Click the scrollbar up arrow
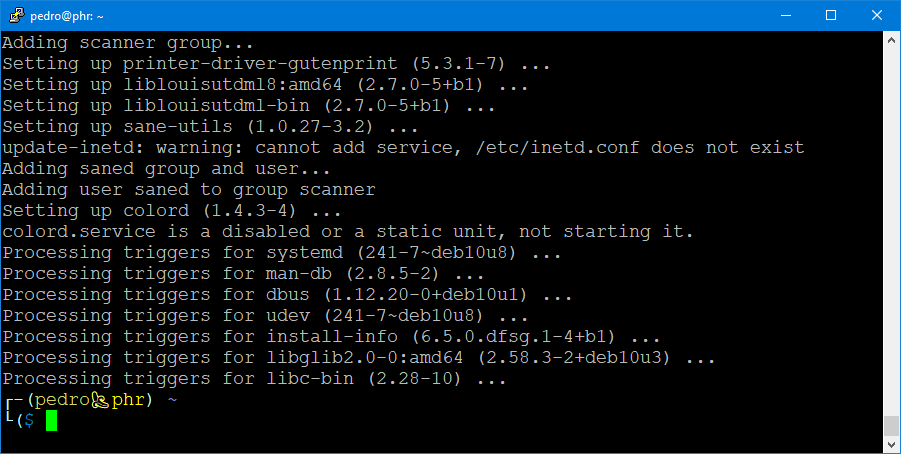Viewport: 901px width, 454px height. (891, 41)
